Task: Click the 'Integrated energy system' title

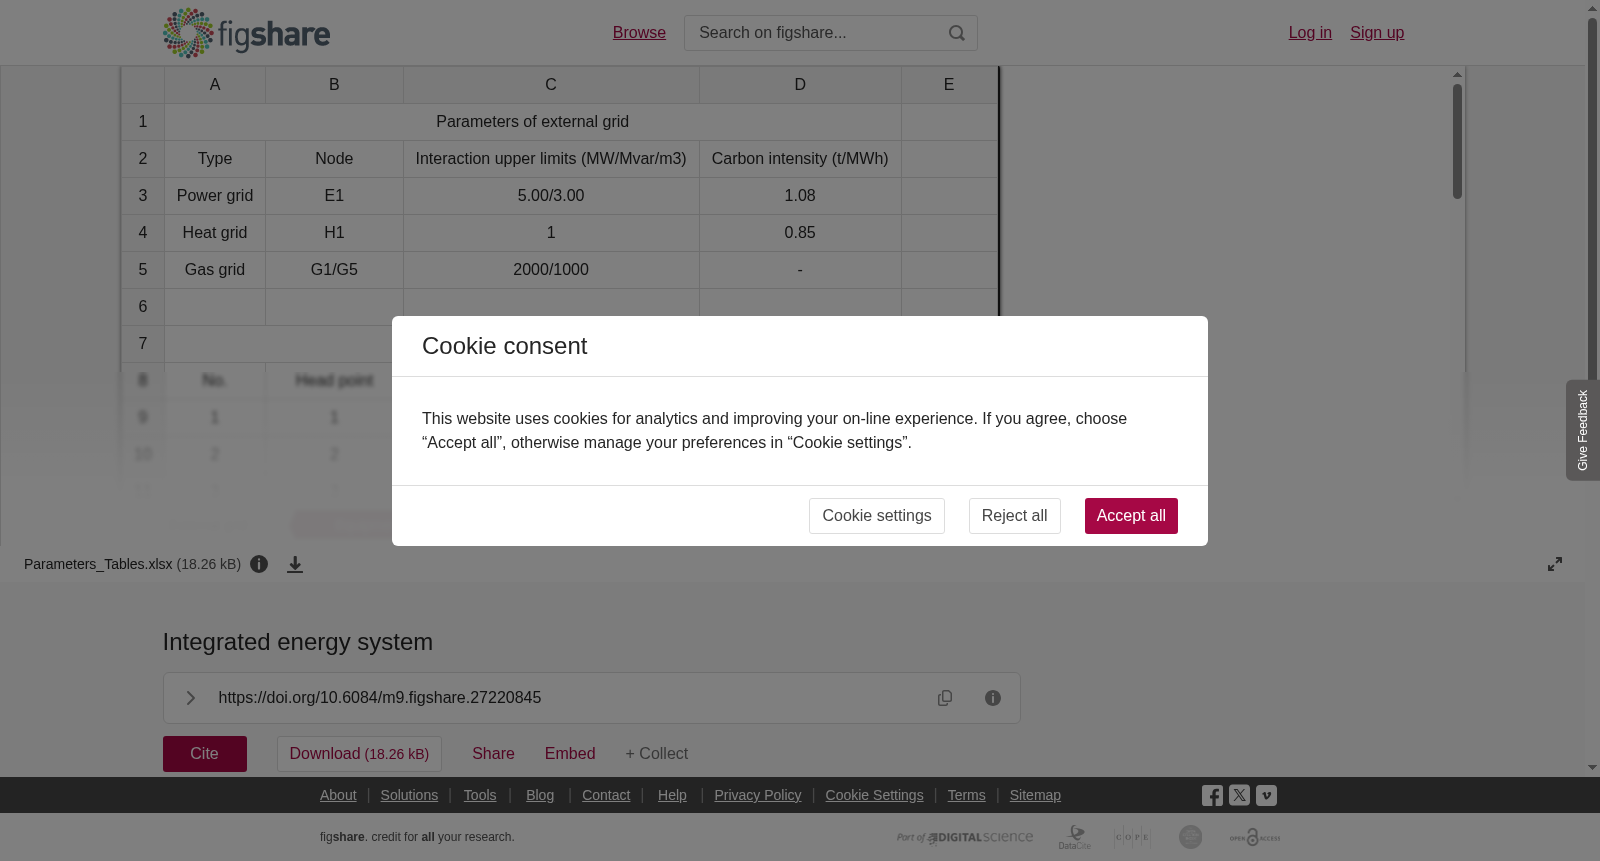Action: [x=298, y=642]
